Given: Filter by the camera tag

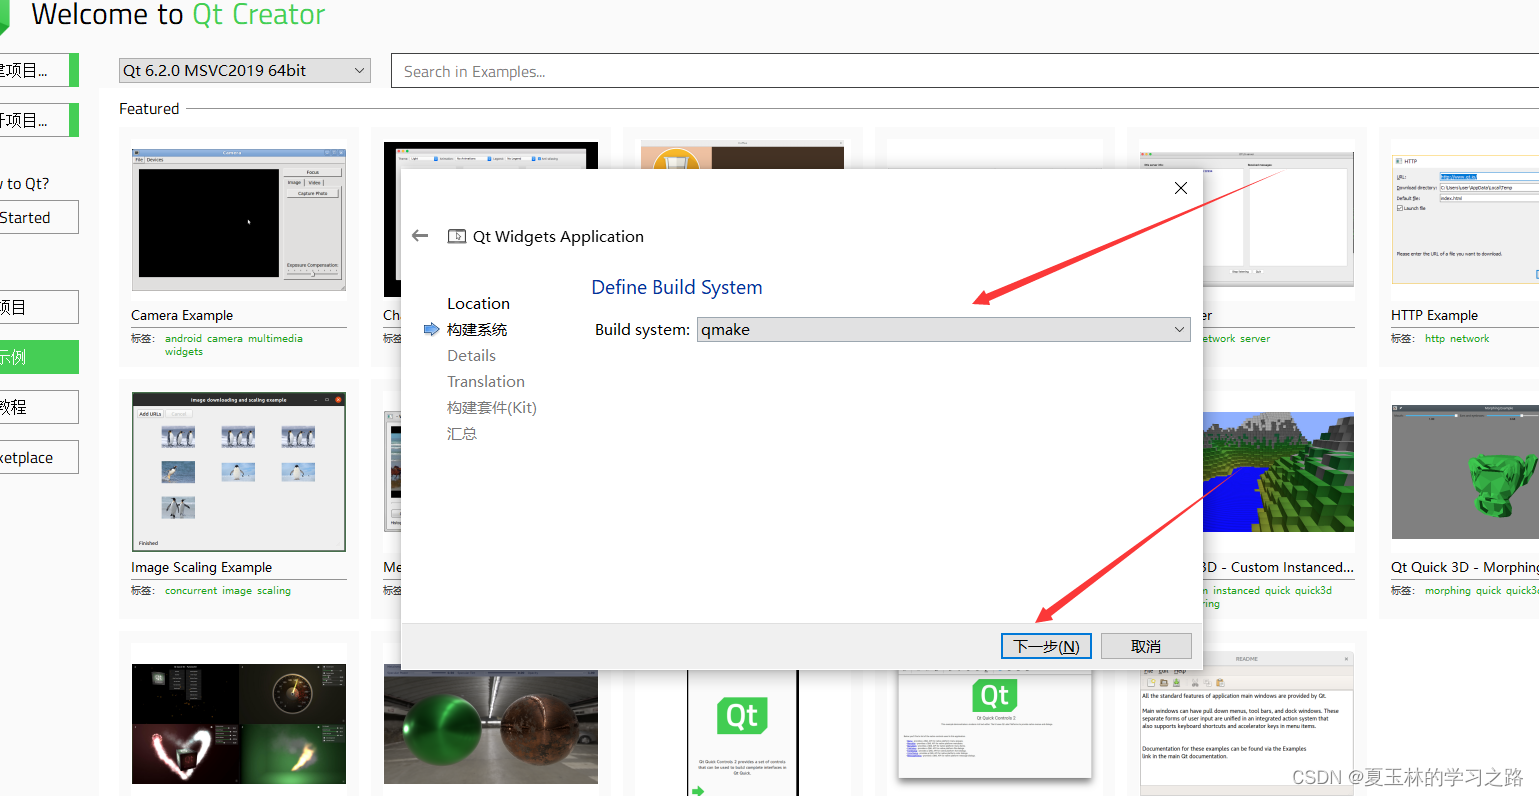Looking at the screenshot, I should pyautogui.click(x=225, y=339).
